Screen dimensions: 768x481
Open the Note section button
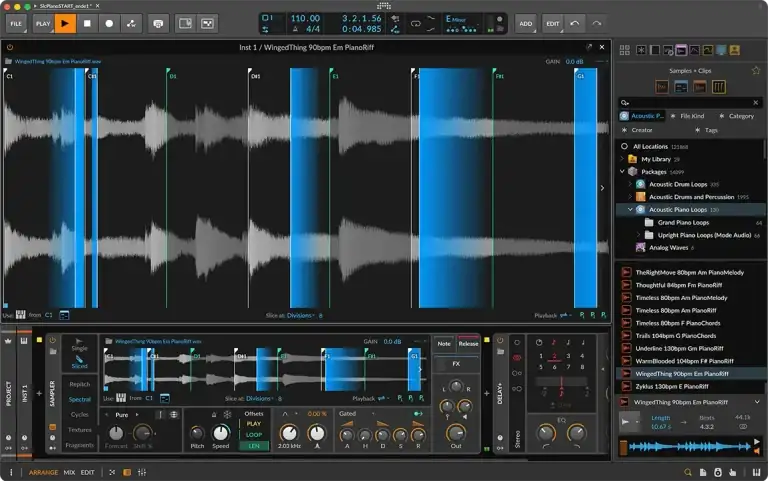(x=444, y=343)
